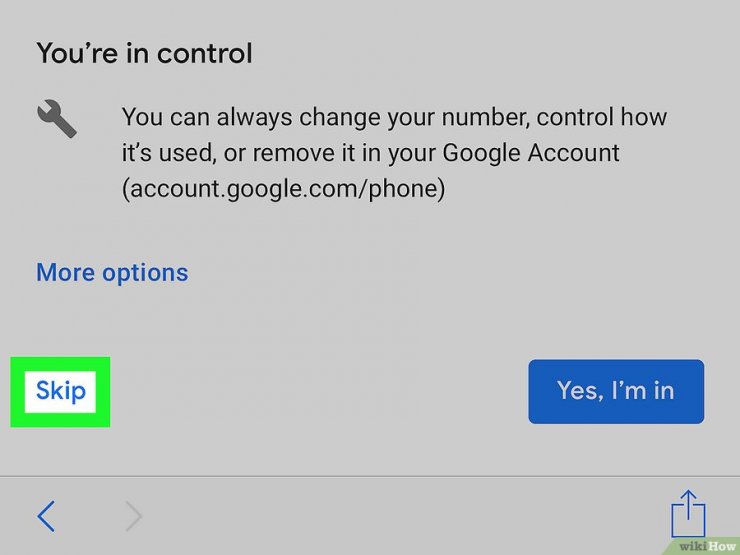Click the wikiHow watermark logo

click(707, 546)
